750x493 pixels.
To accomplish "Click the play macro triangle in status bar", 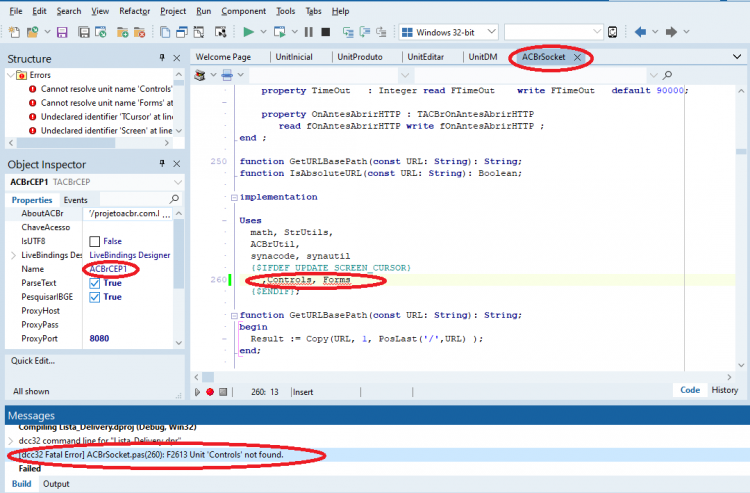I will click(197, 392).
